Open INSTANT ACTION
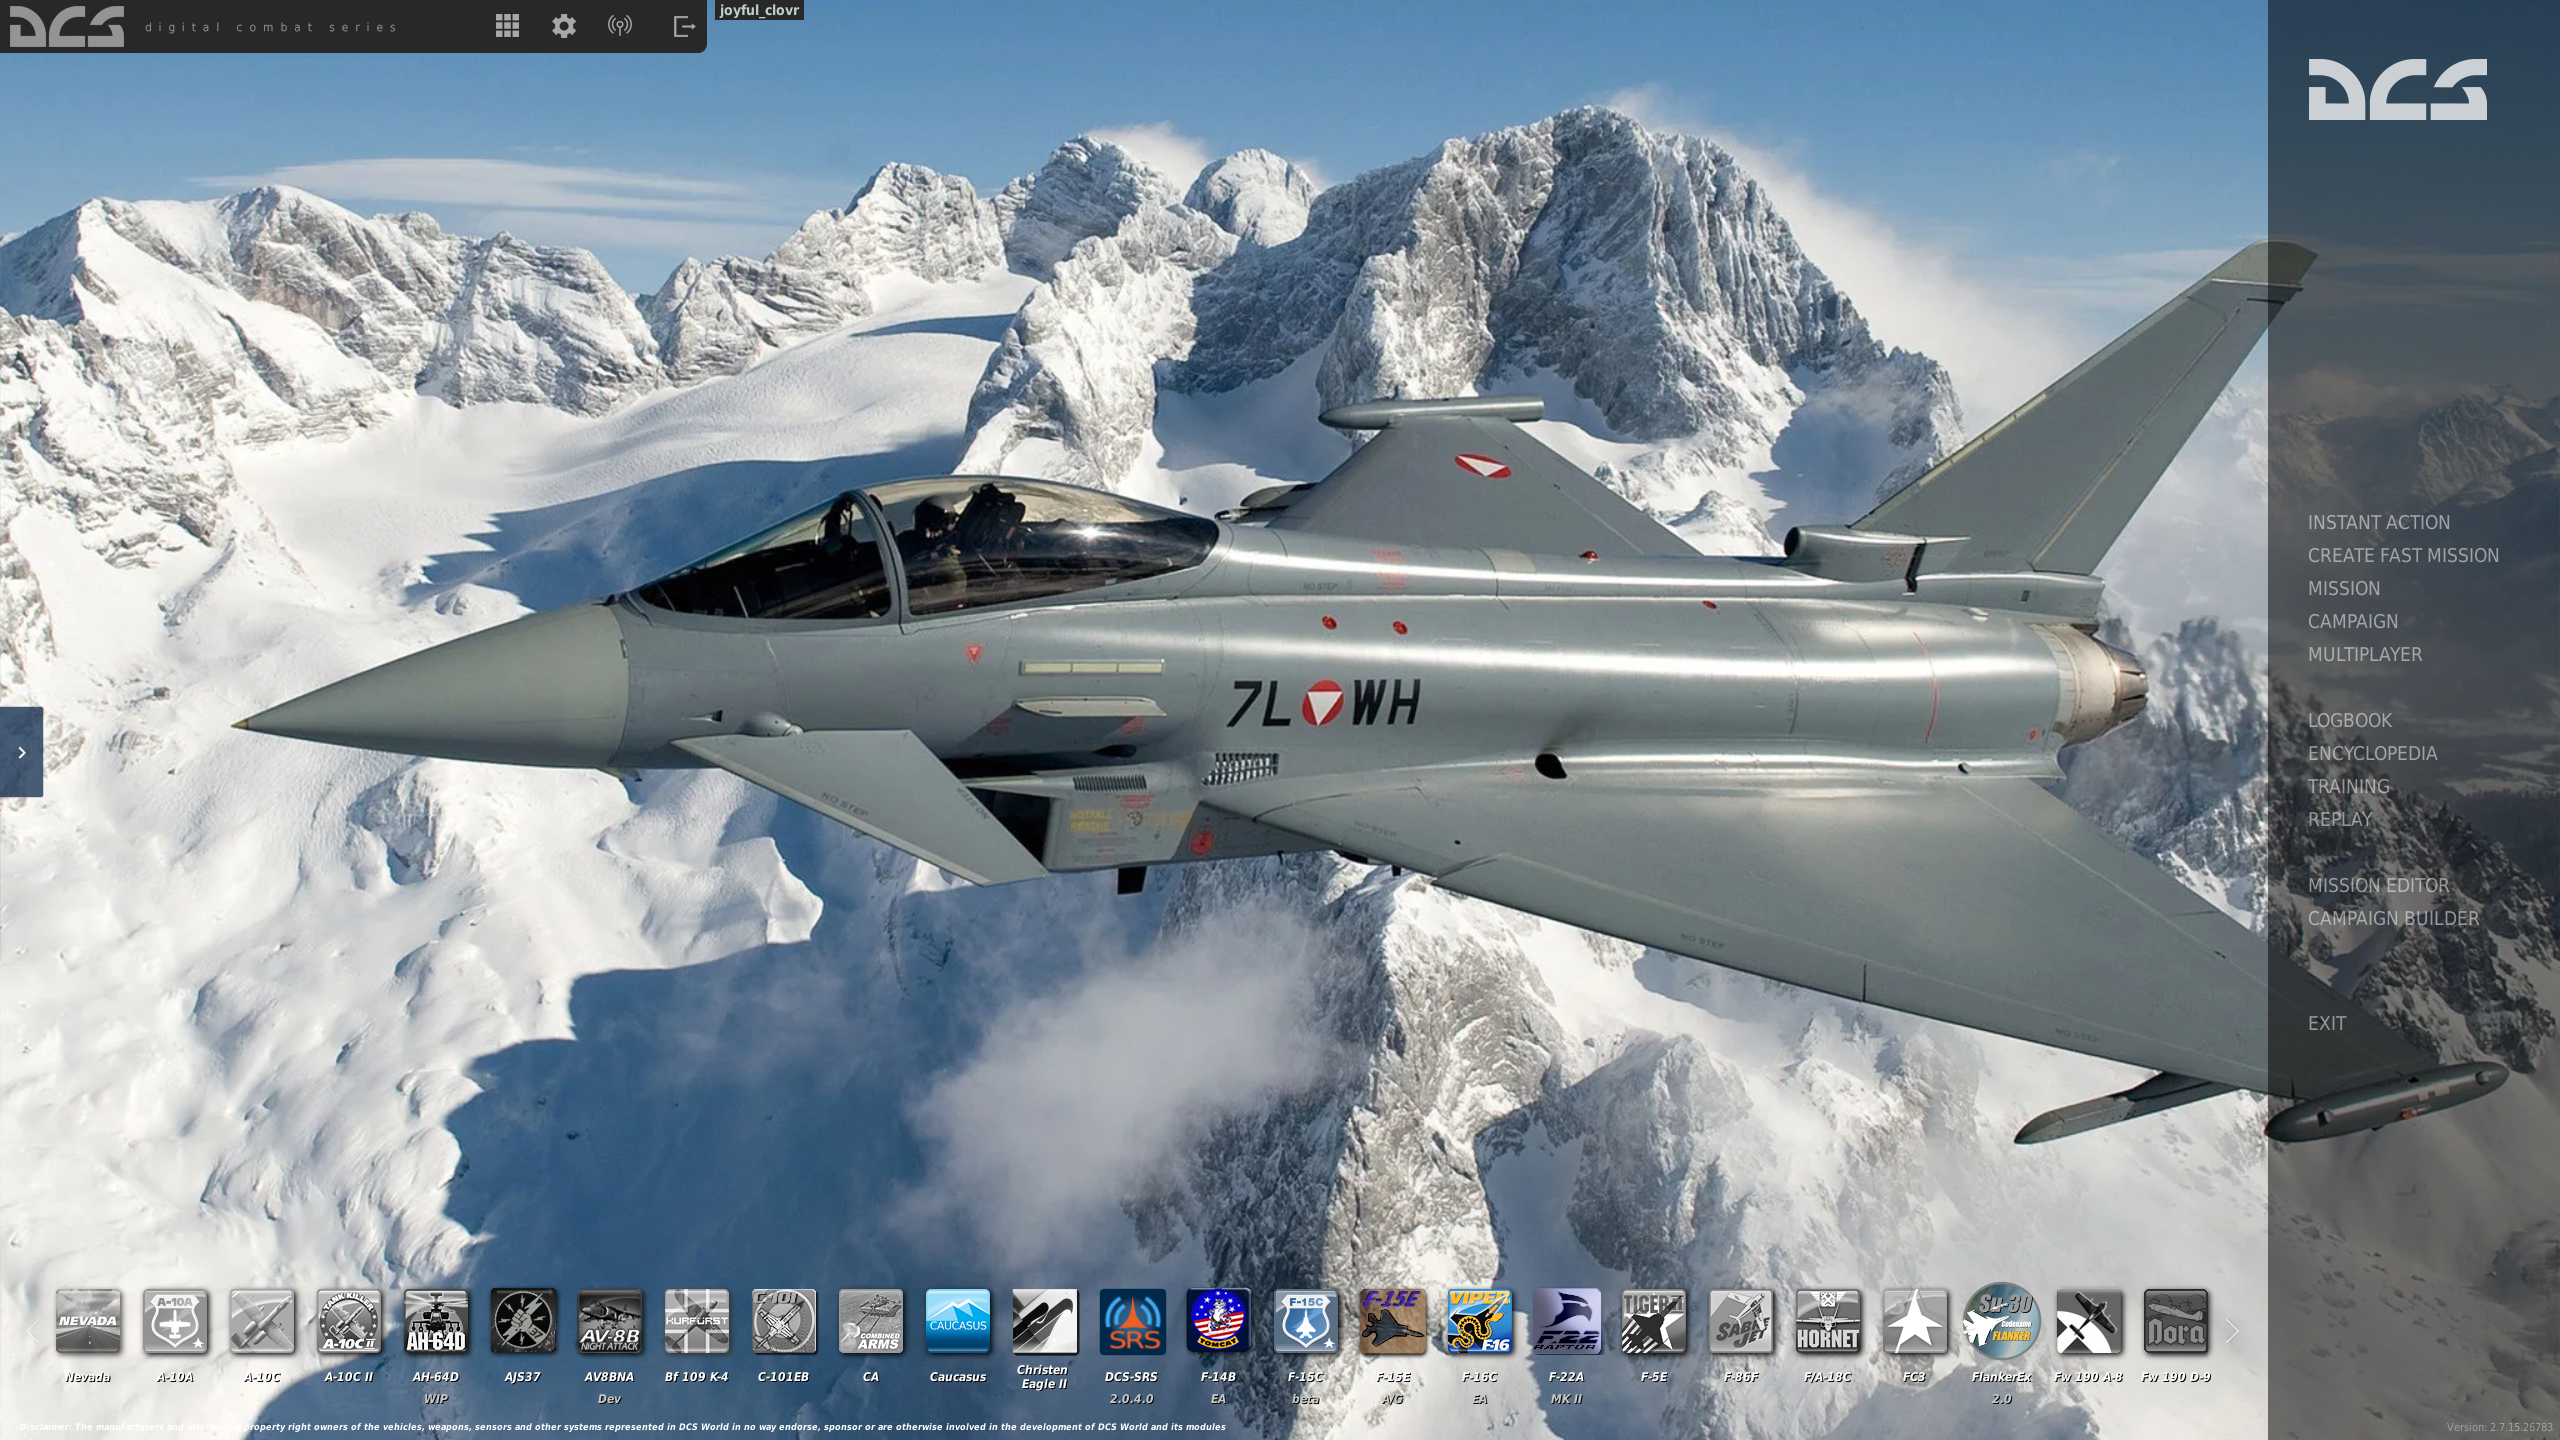 2379,522
